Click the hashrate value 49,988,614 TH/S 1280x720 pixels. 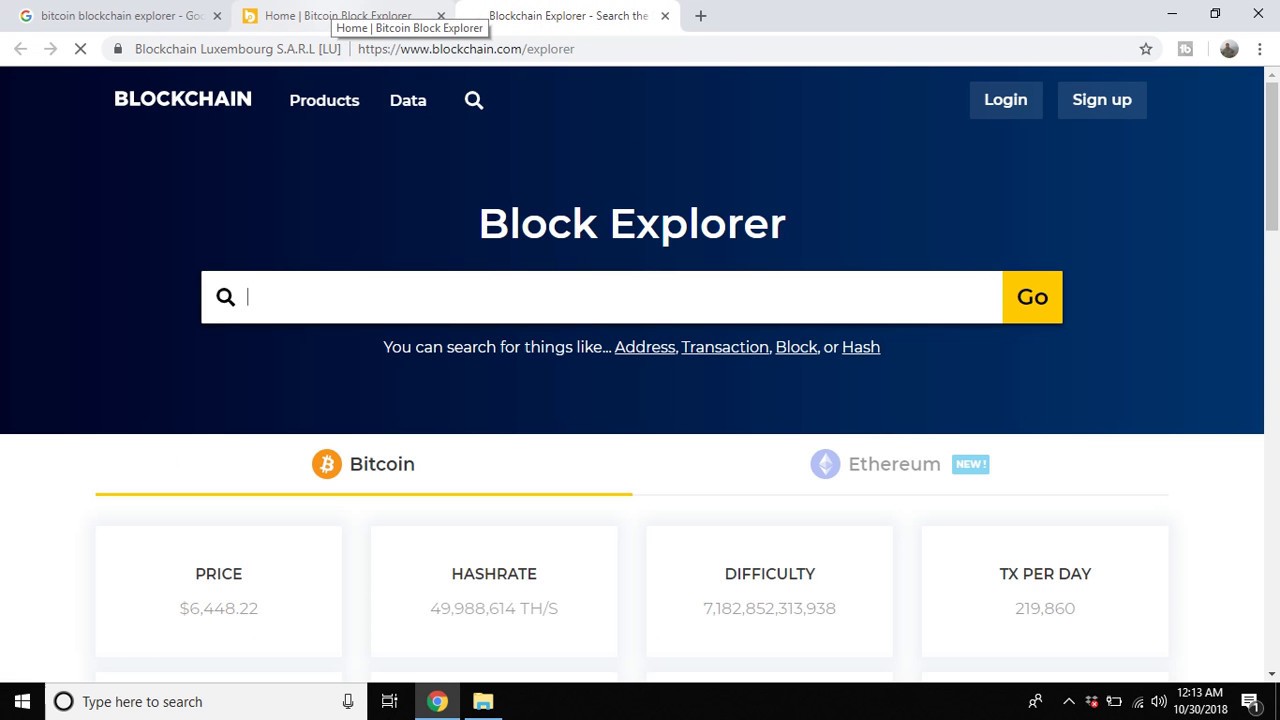494,608
